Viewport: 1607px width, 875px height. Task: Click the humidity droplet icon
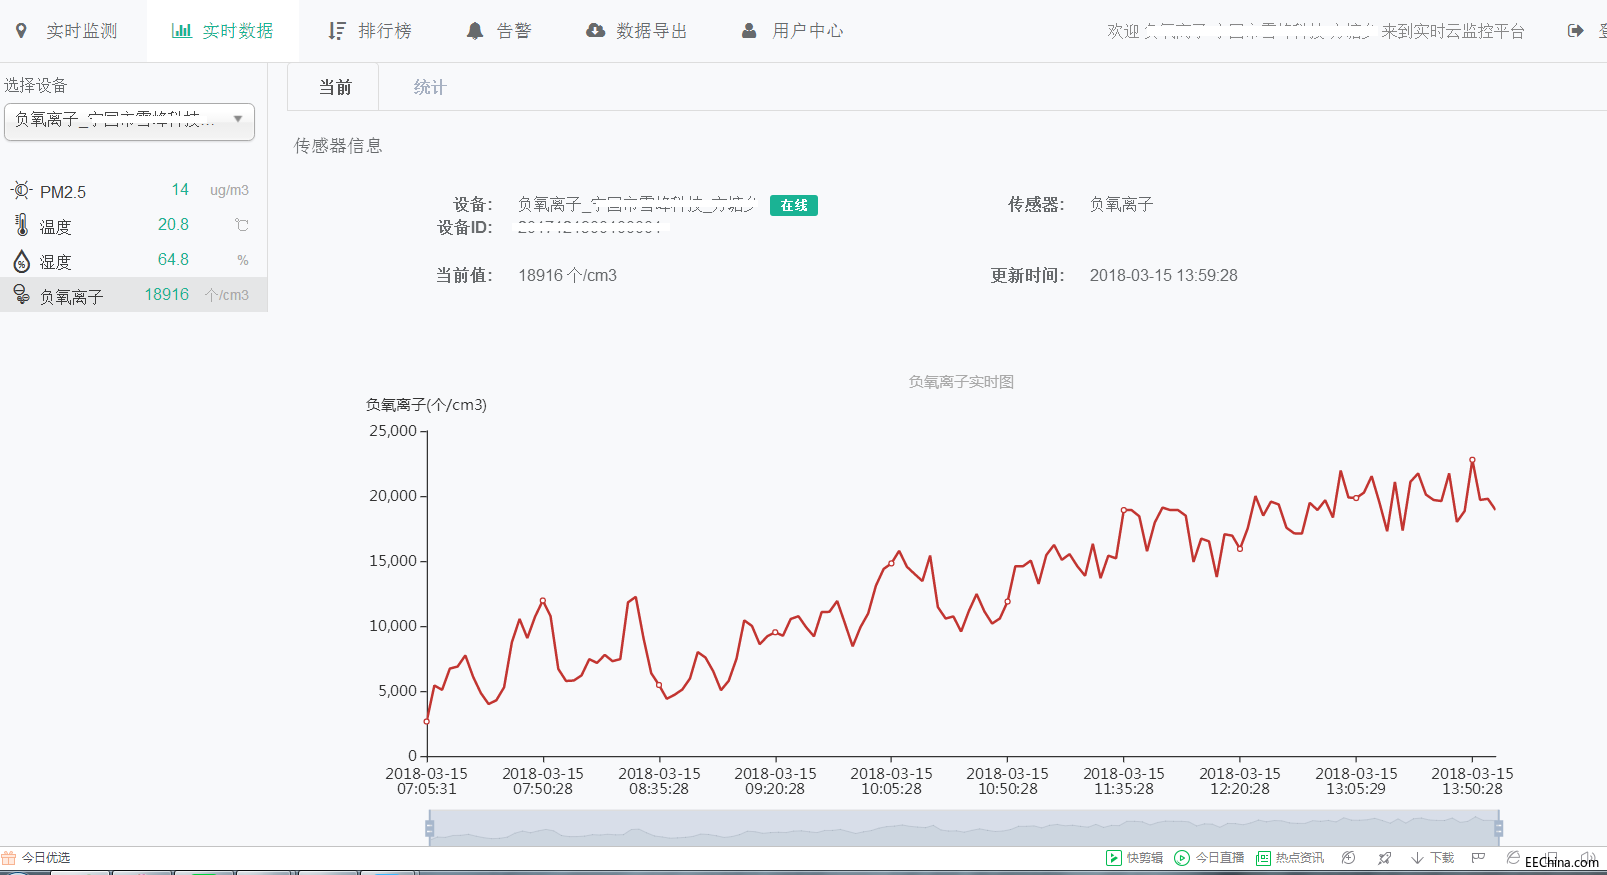(x=21, y=261)
